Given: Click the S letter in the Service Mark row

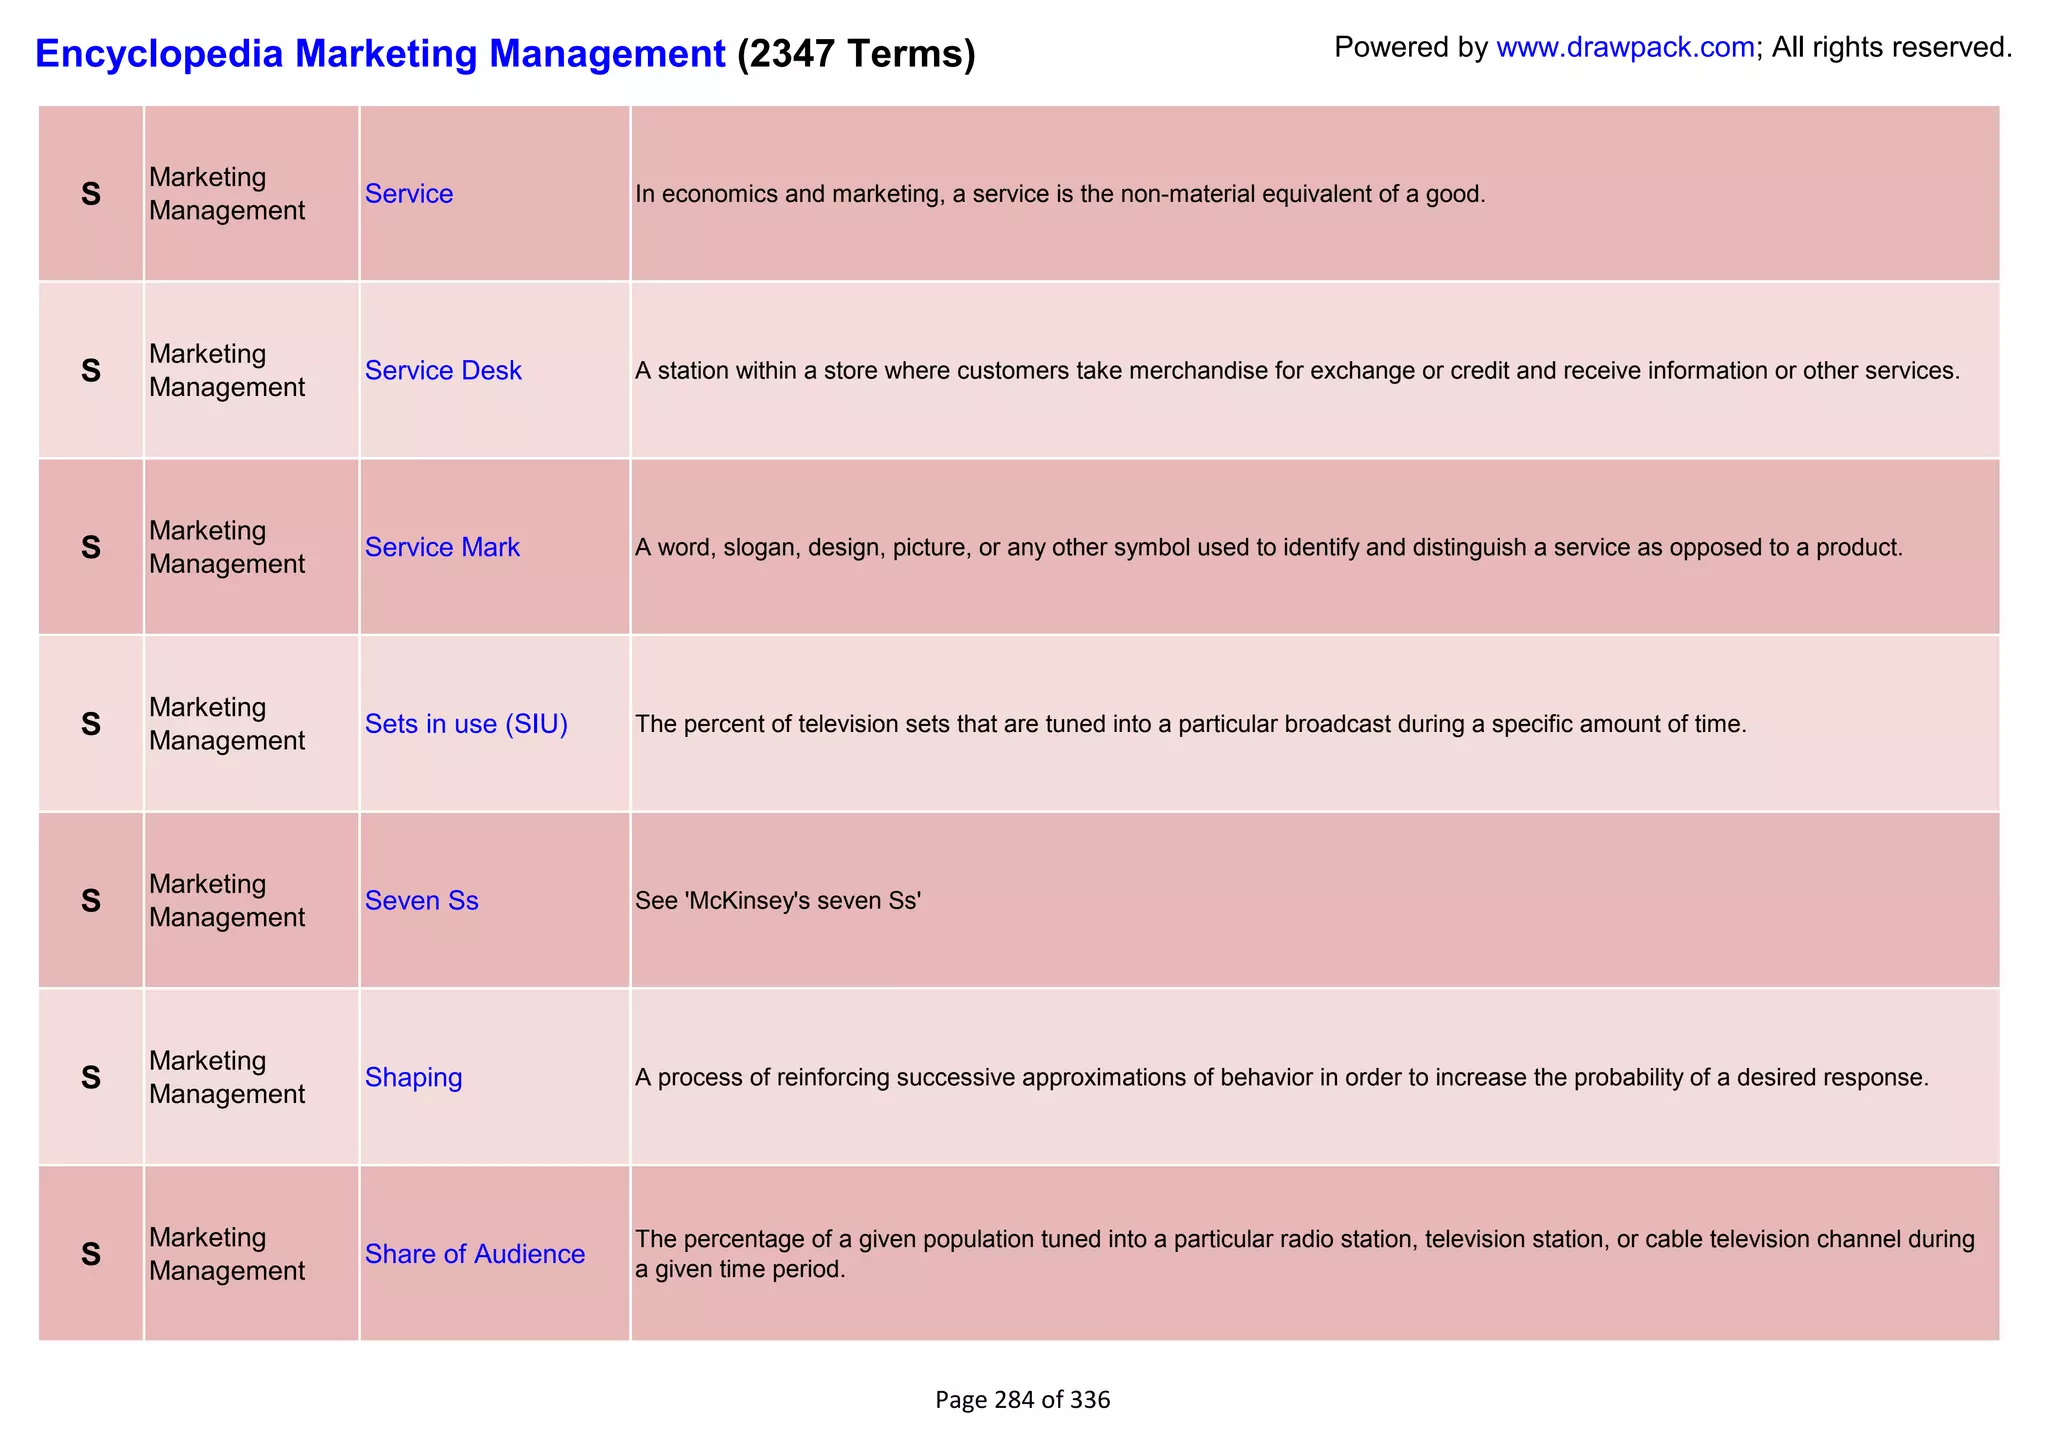Looking at the screenshot, I should tap(91, 548).
